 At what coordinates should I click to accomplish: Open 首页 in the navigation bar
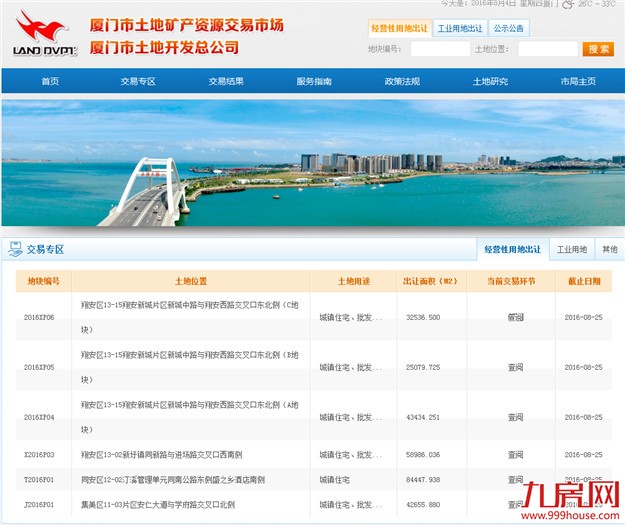[50, 81]
